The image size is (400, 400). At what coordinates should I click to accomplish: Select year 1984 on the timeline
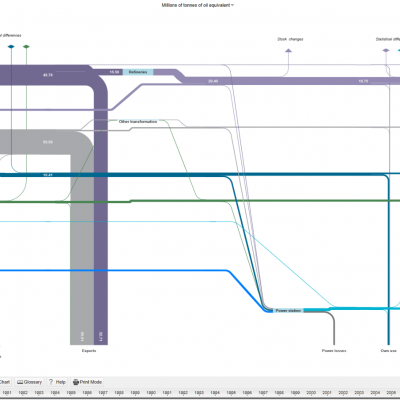55,393
